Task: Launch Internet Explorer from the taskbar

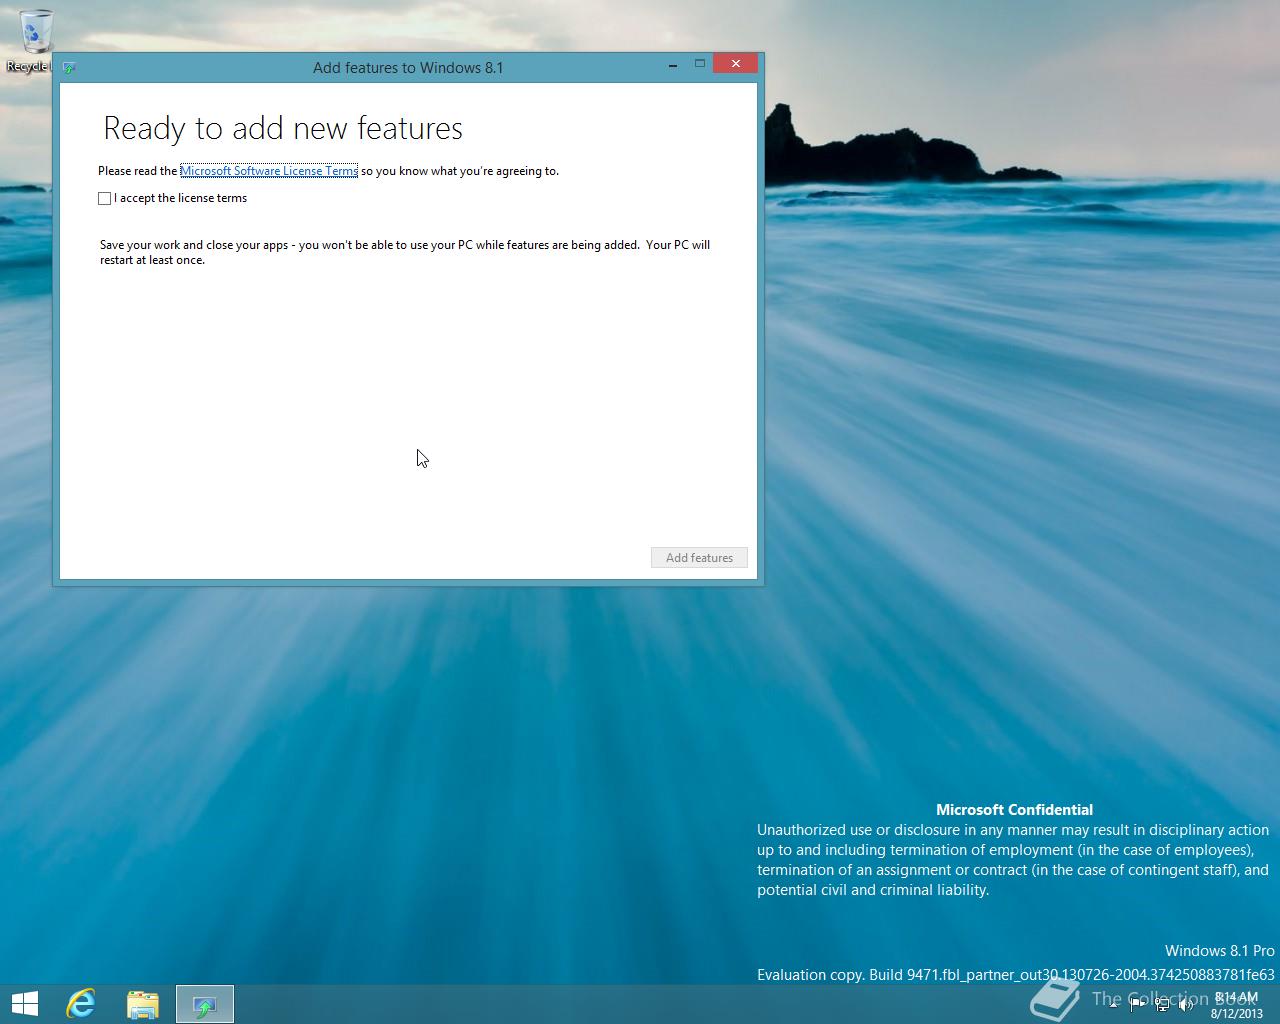Action: (x=81, y=1004)
